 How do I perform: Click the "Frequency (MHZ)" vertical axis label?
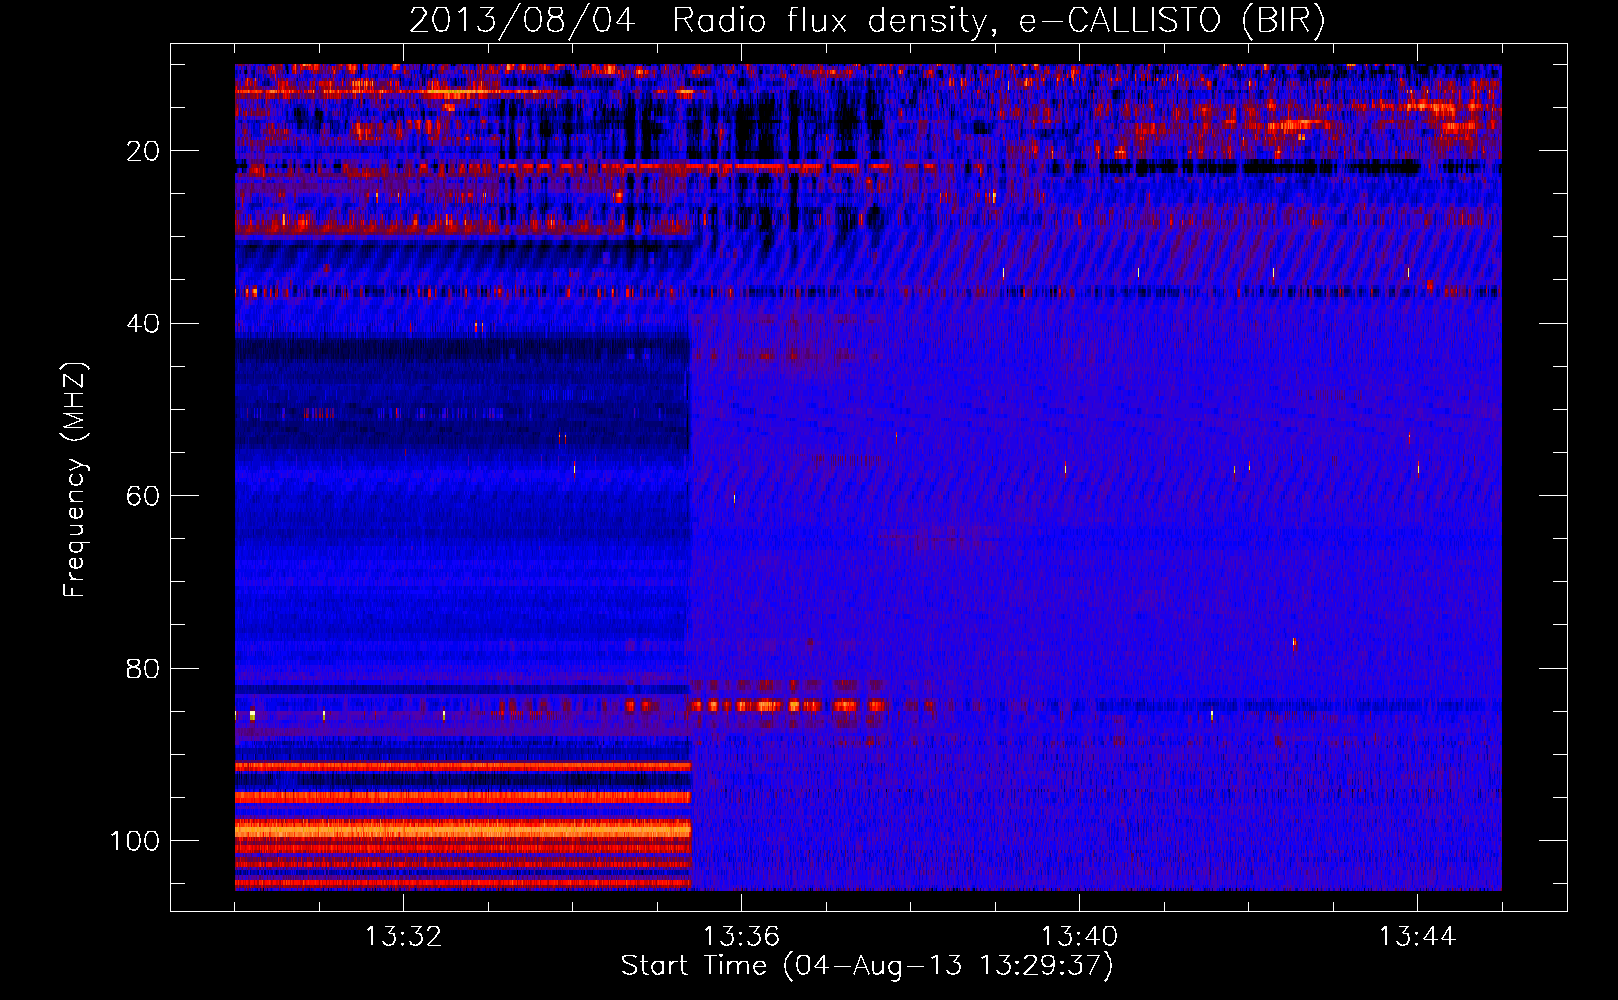(75, 480)
